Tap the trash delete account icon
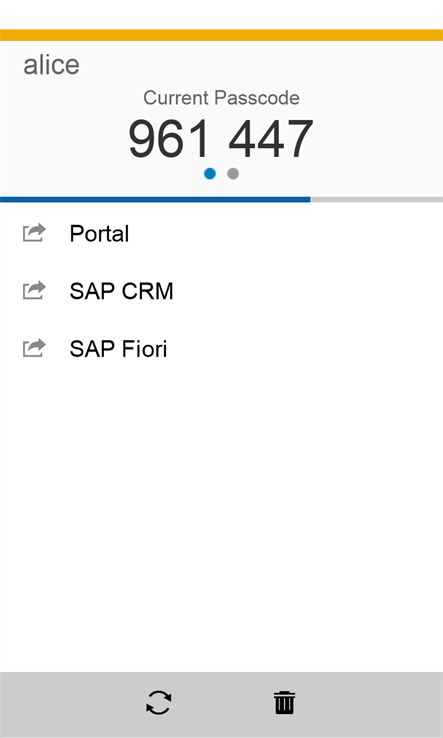This screenshot has width=443, height=738. [x=285, y=703]
